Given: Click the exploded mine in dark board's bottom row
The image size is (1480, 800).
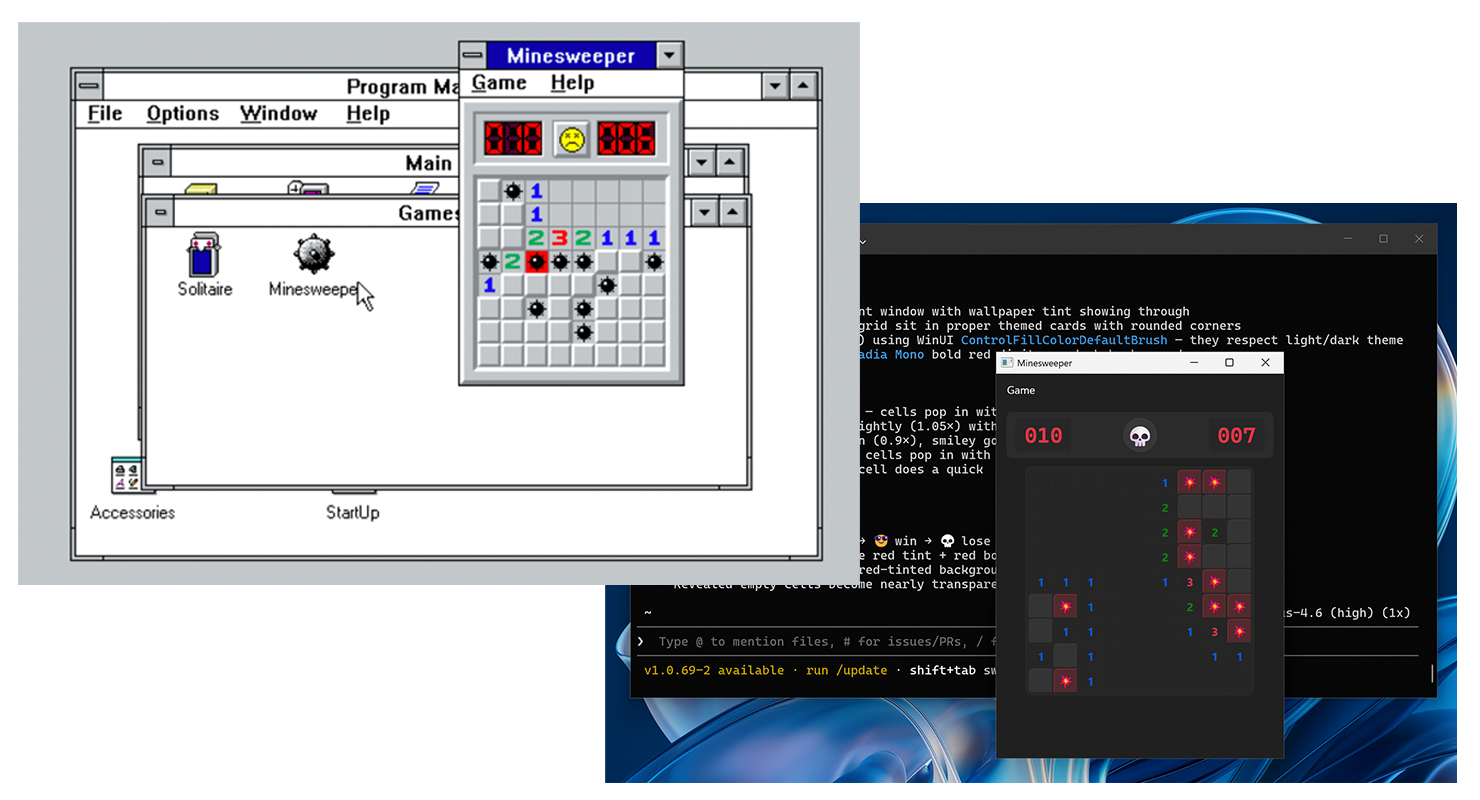Looking at the screenshot, I should (x=1066, y=681).
